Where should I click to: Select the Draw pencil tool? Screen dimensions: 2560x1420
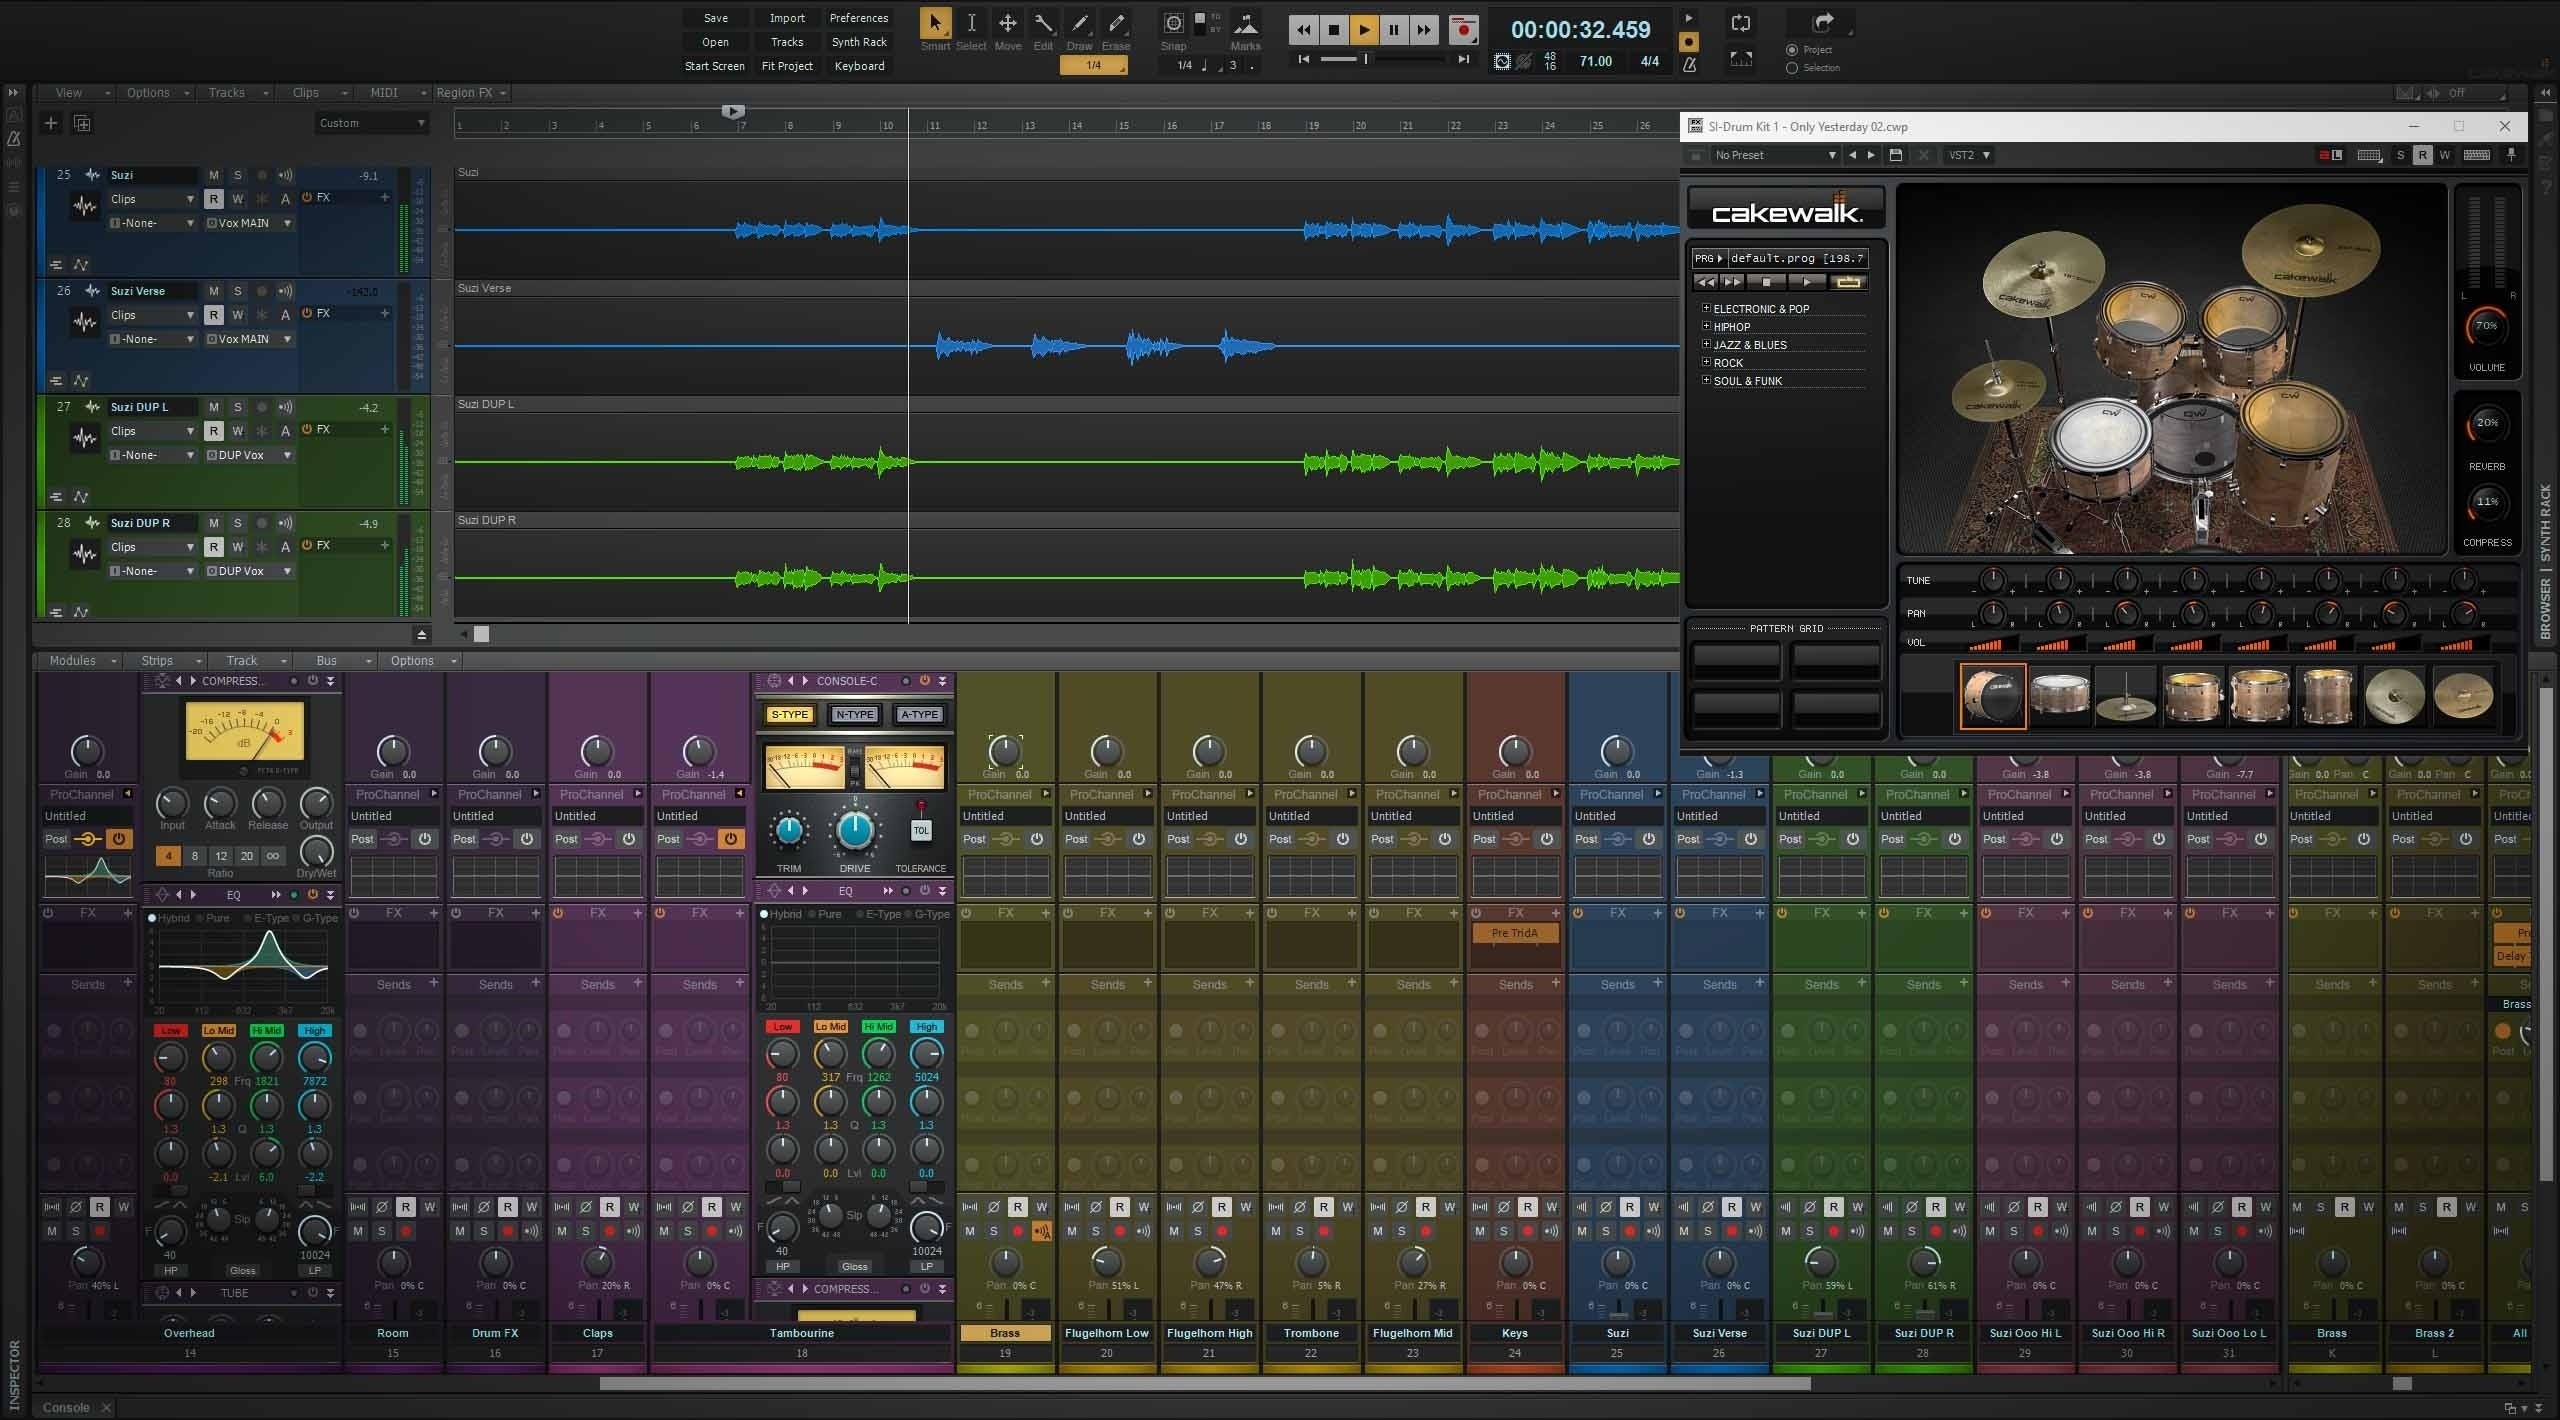(1079, 24)
